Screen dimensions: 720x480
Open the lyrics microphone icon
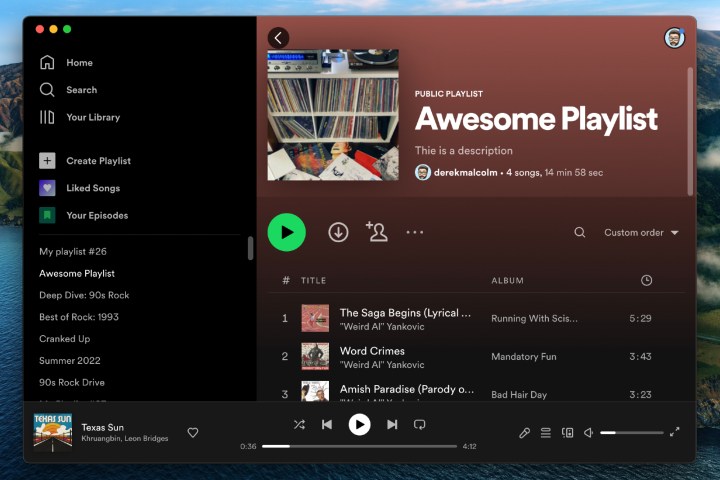524,432
